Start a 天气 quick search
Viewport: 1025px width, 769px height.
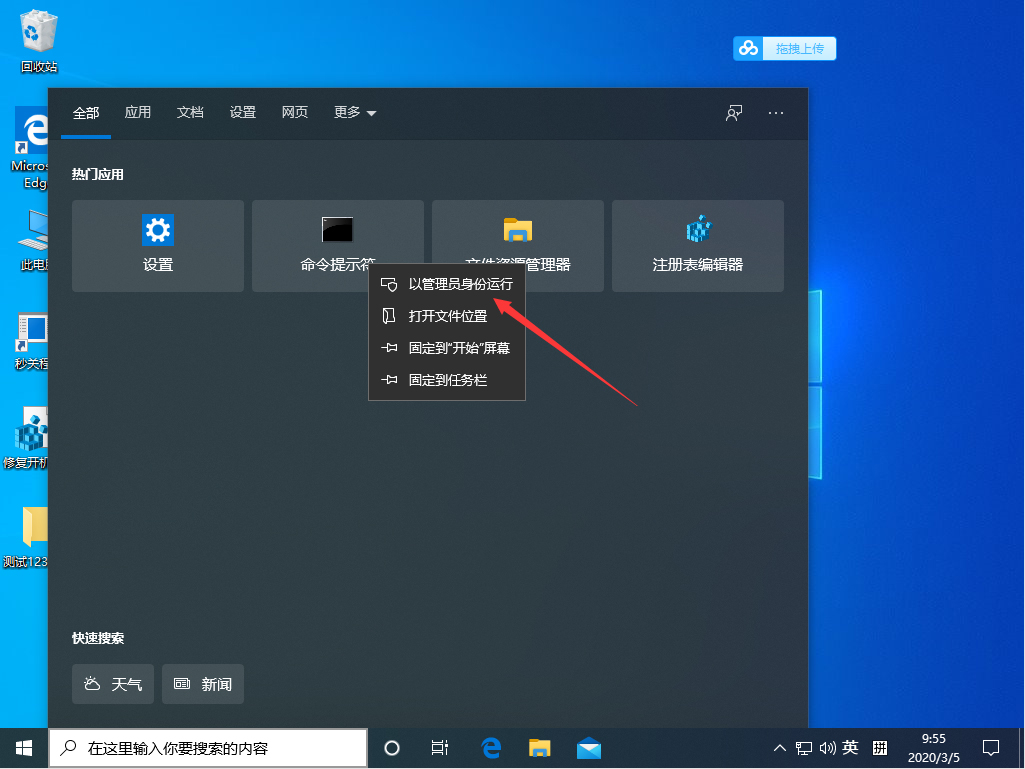[112, 684]
